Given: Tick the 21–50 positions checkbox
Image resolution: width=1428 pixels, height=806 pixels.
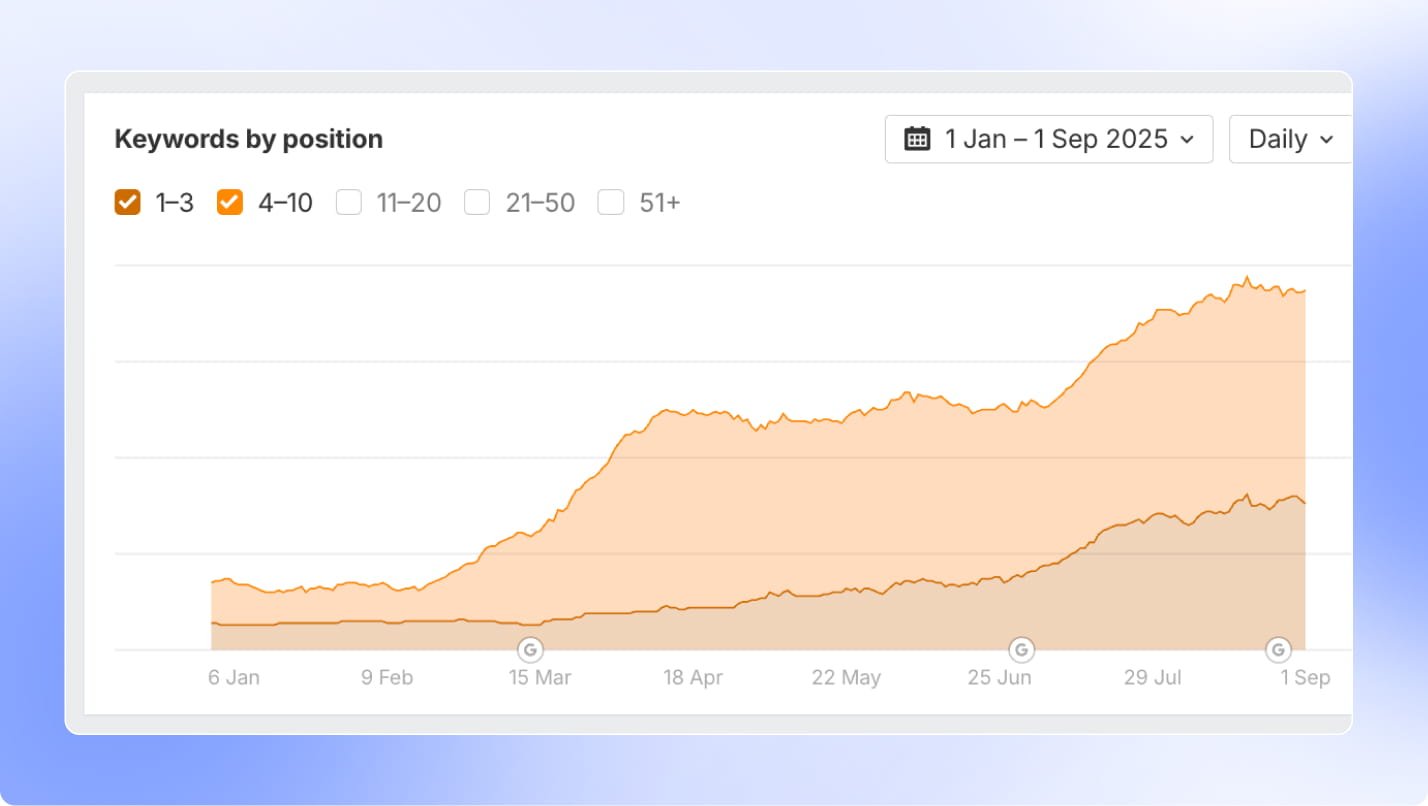Looking at the screenshot, I should click(x=477, y=203).
